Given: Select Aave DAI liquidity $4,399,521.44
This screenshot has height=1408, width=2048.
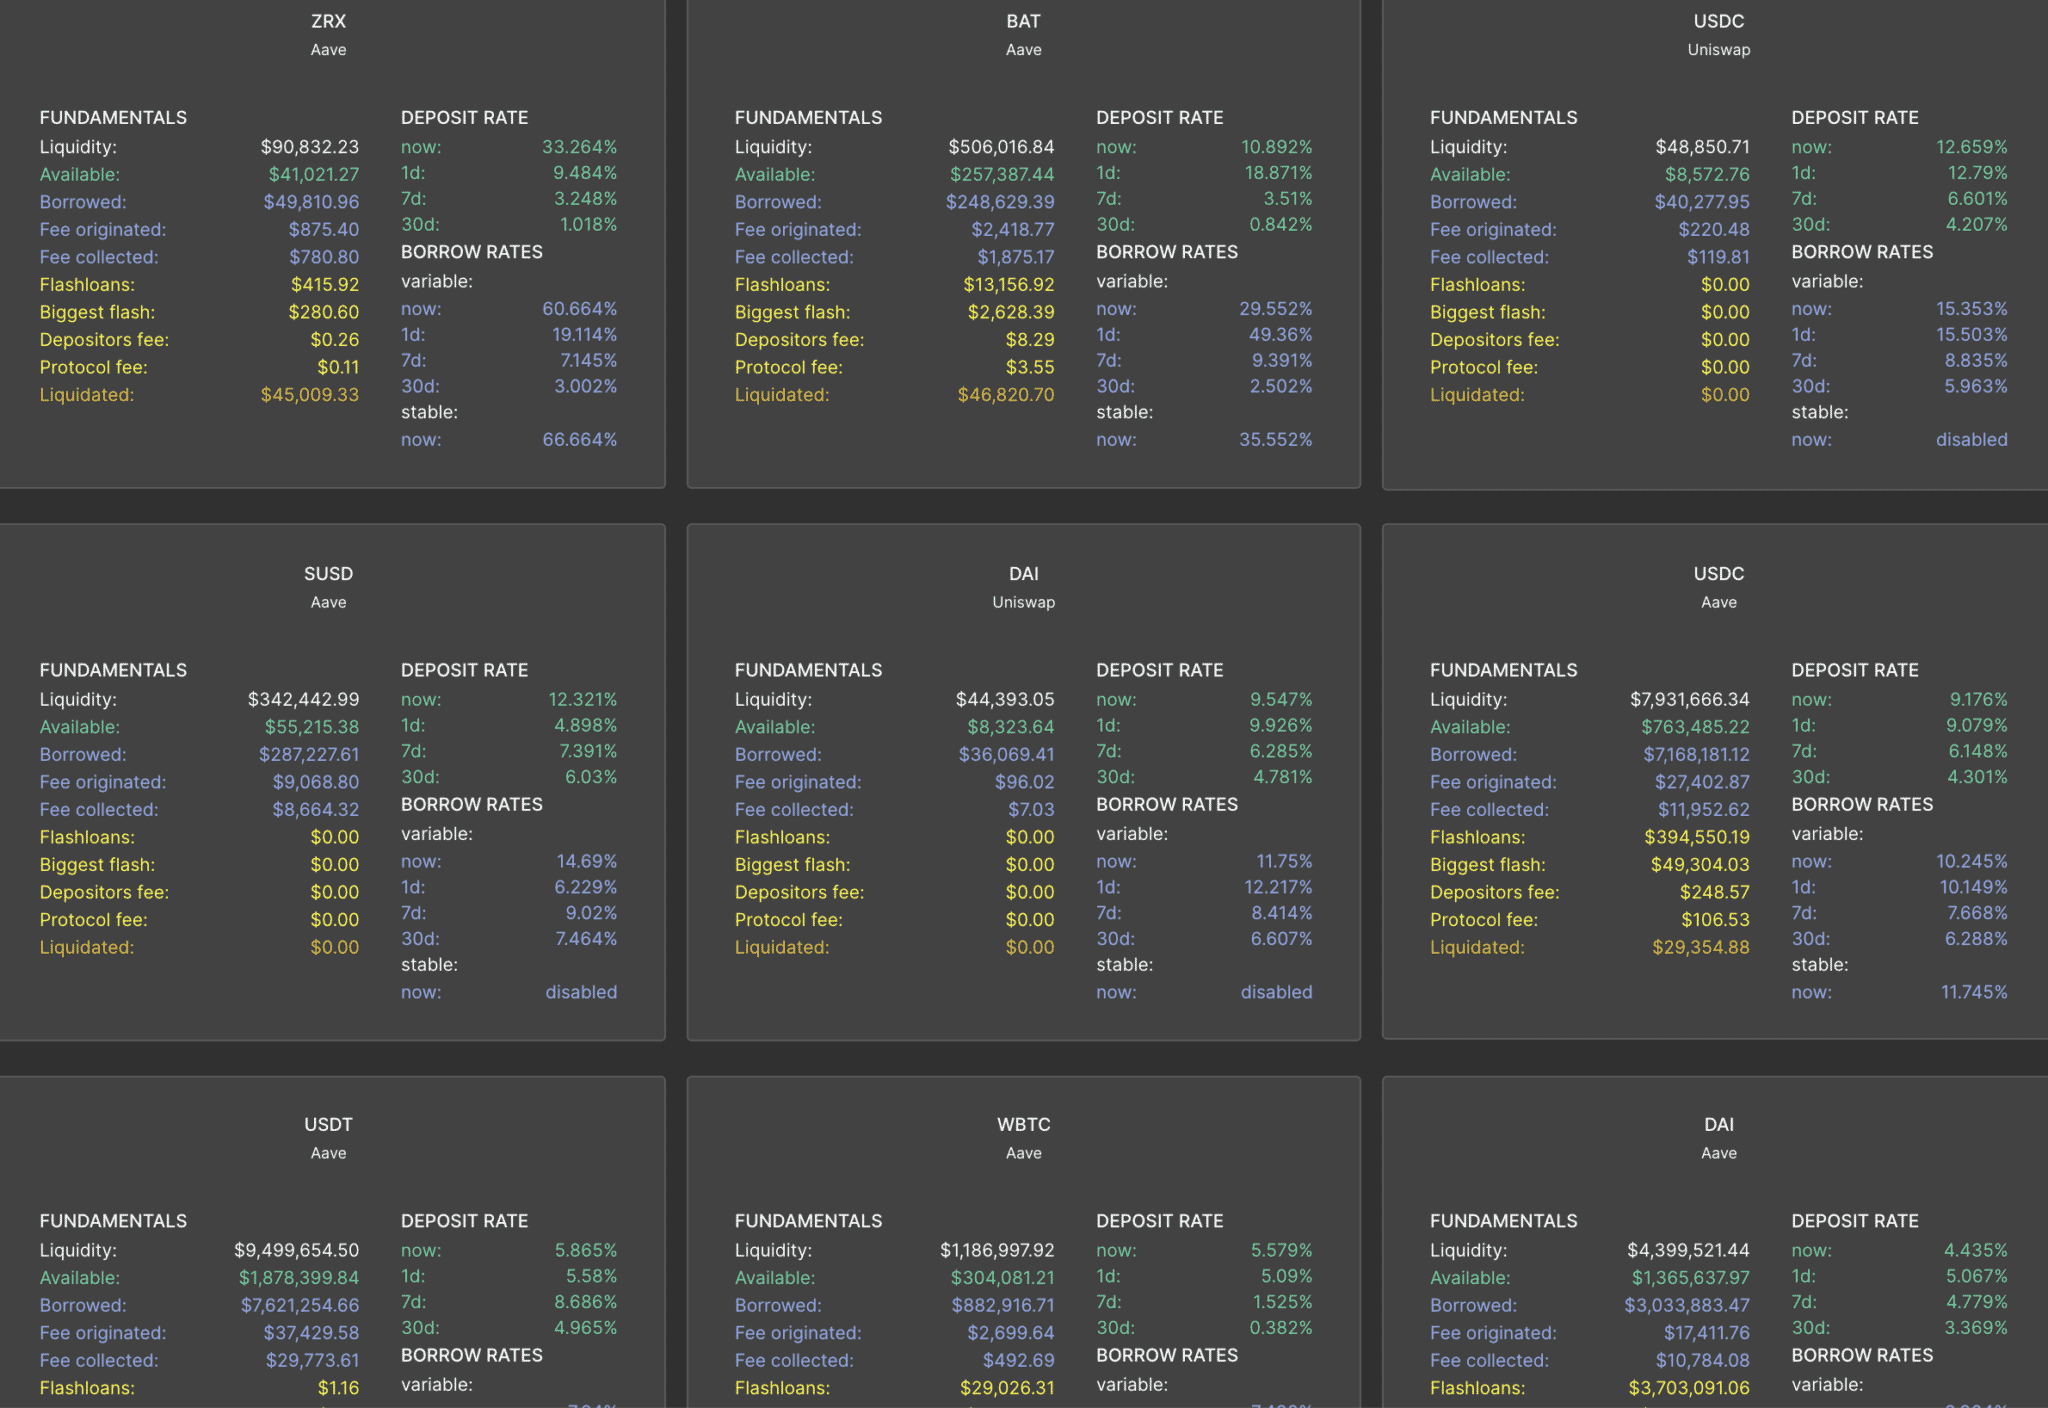Looking at the screenshot, I should (x=1689, y=1251).
